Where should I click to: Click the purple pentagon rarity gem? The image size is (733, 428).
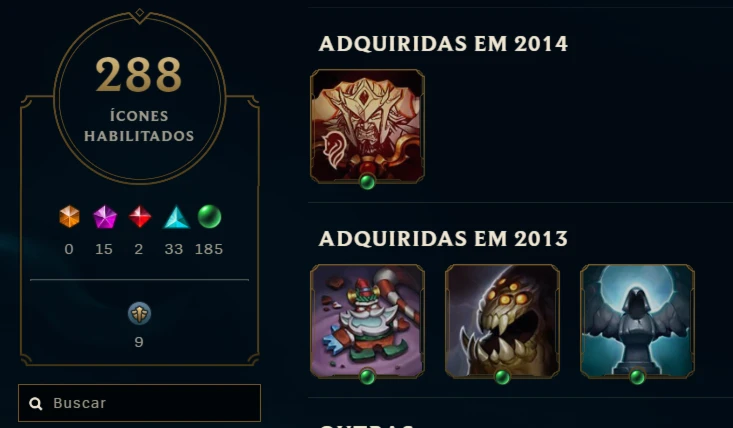click(105, 217)
